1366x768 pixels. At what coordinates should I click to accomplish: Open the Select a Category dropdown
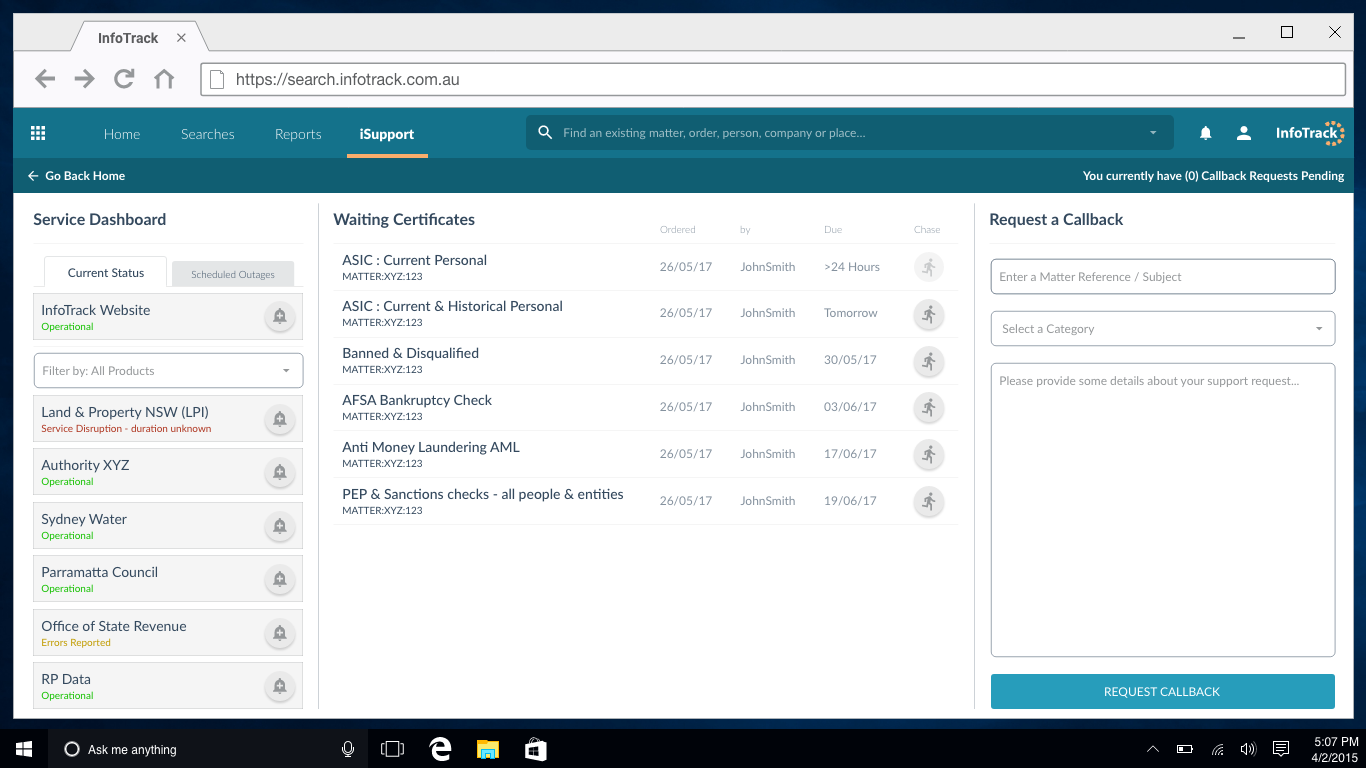point(1163,328)
